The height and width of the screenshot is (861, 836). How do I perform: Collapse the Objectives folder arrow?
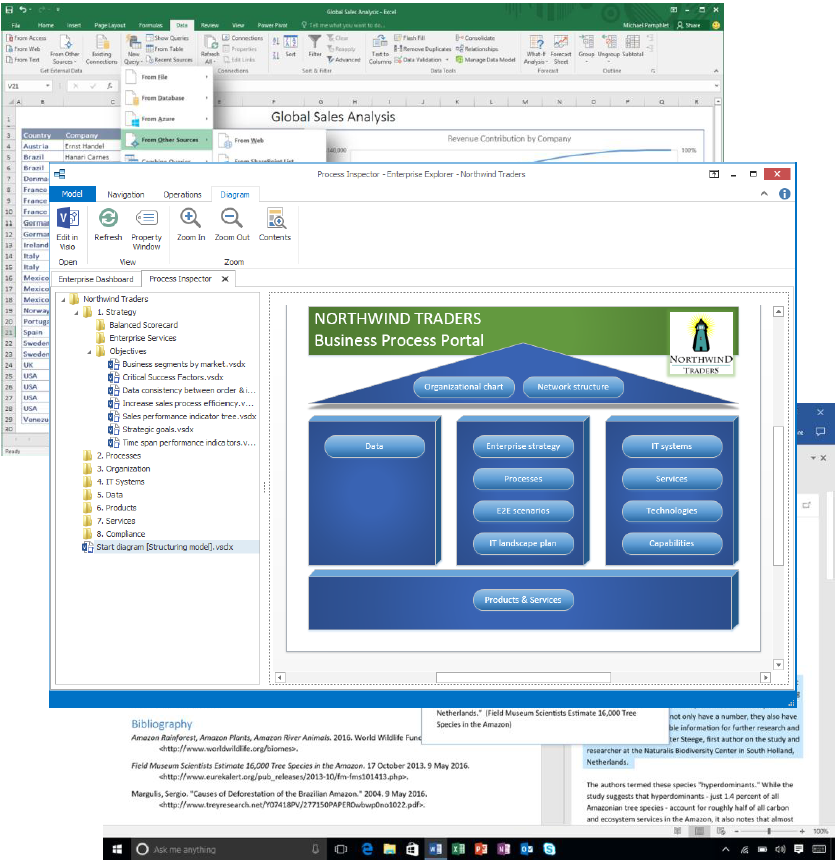tap(89, 351)
